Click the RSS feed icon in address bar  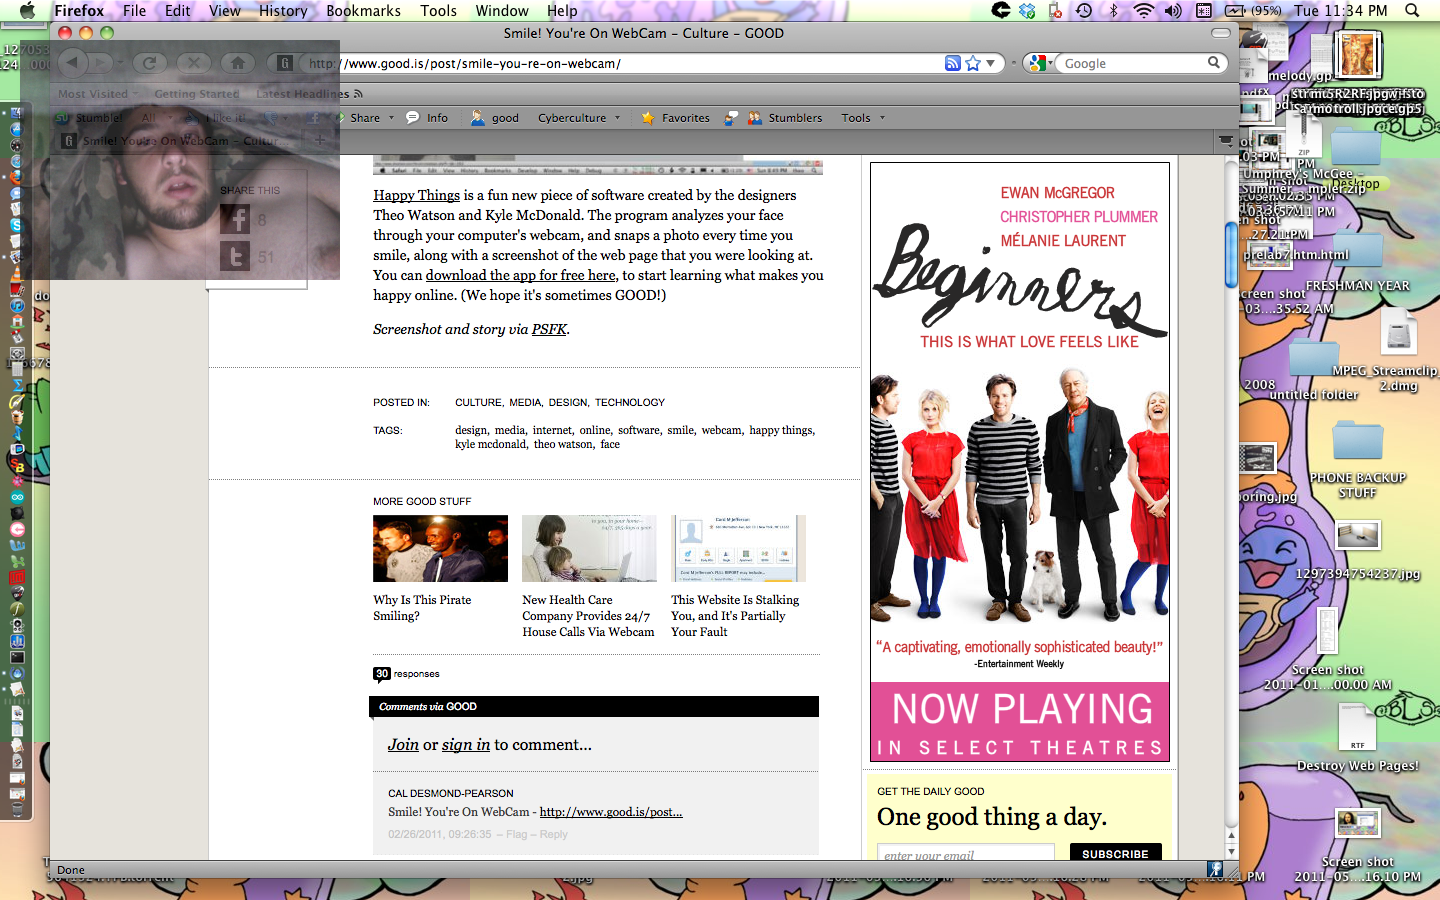[953, 63]
